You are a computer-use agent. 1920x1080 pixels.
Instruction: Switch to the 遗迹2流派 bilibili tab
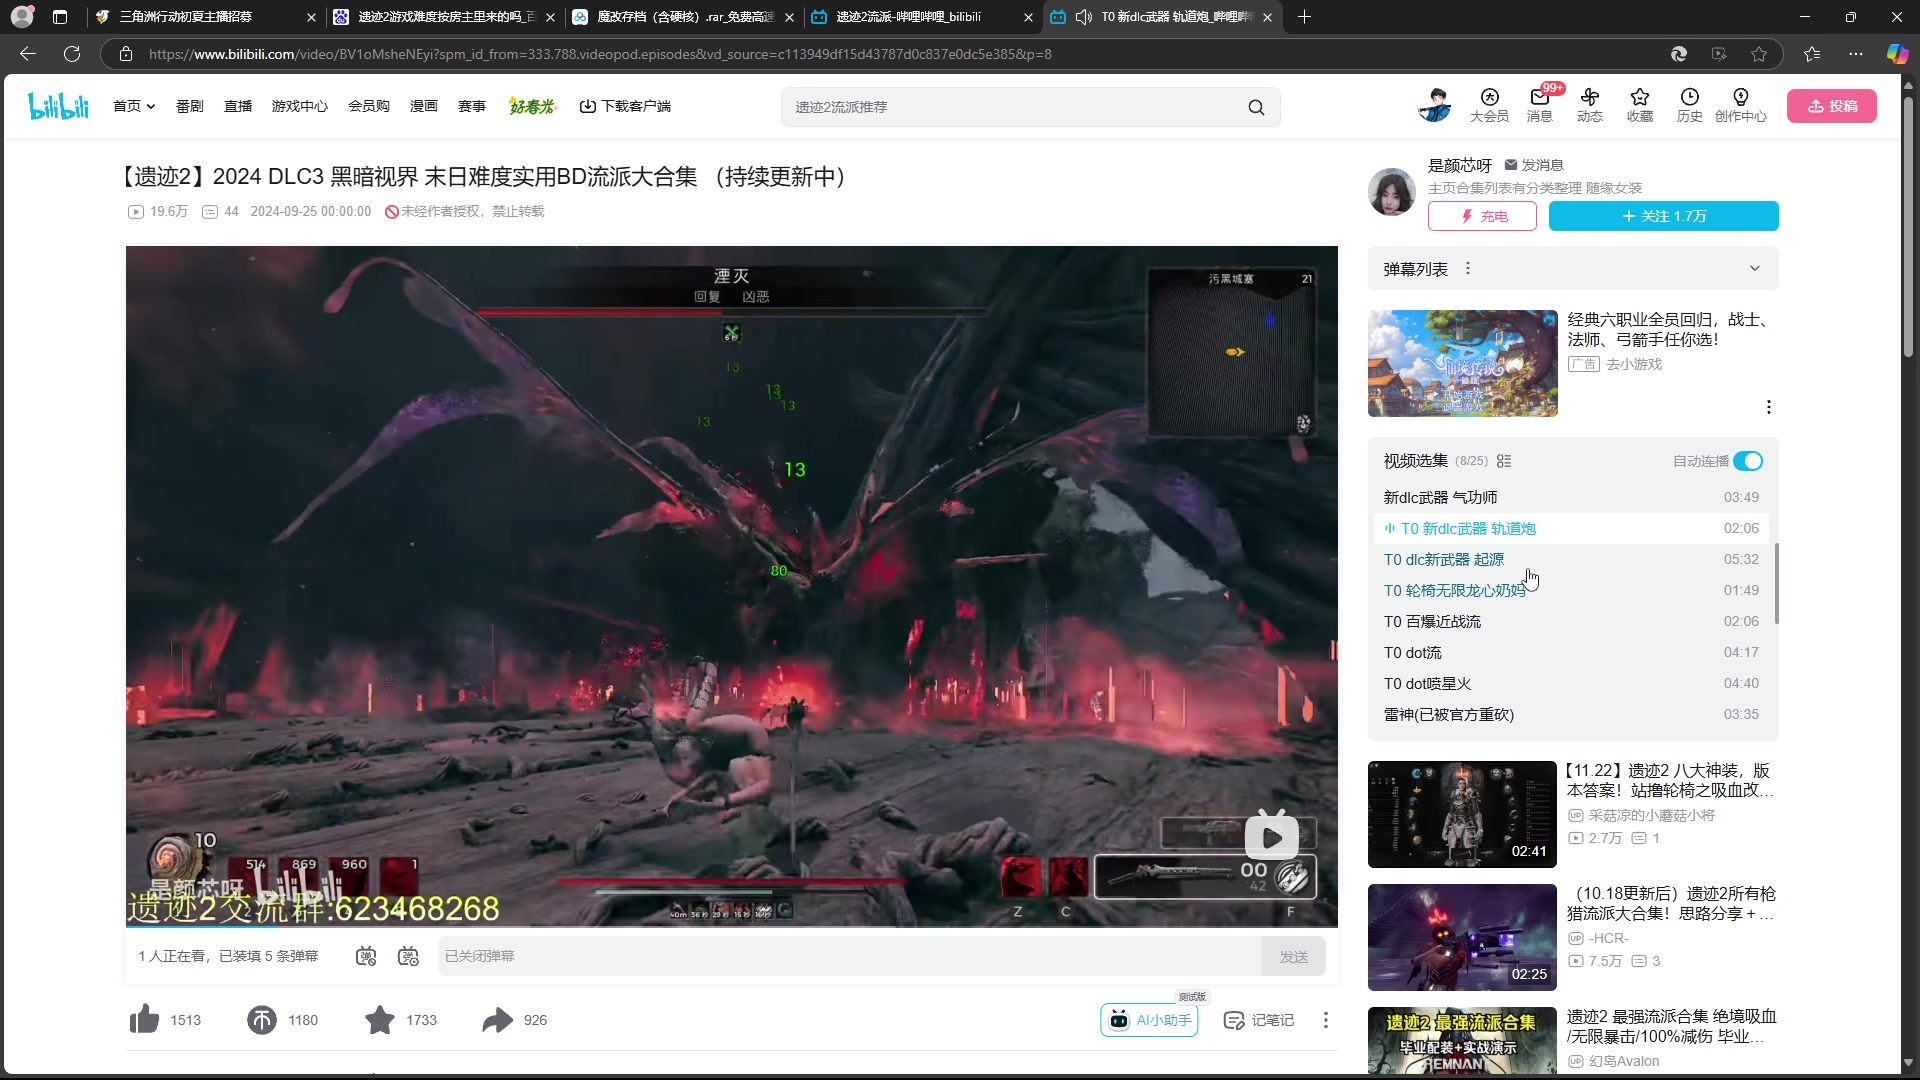[922, 17]
